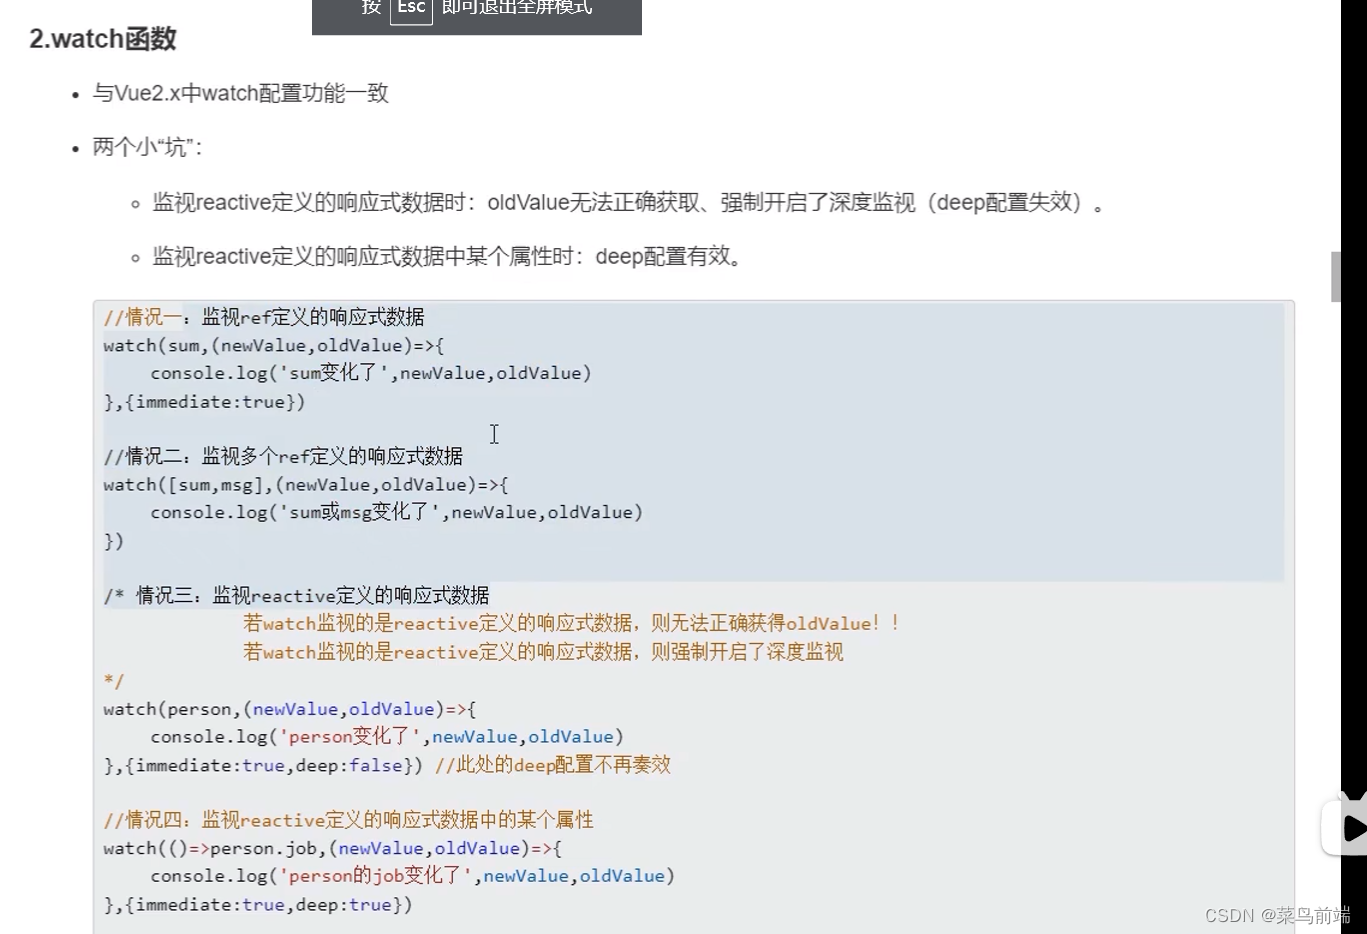Click code line '},{immediate:true})'
This screenshot has width=1367, height=934.
click(204, 402)
